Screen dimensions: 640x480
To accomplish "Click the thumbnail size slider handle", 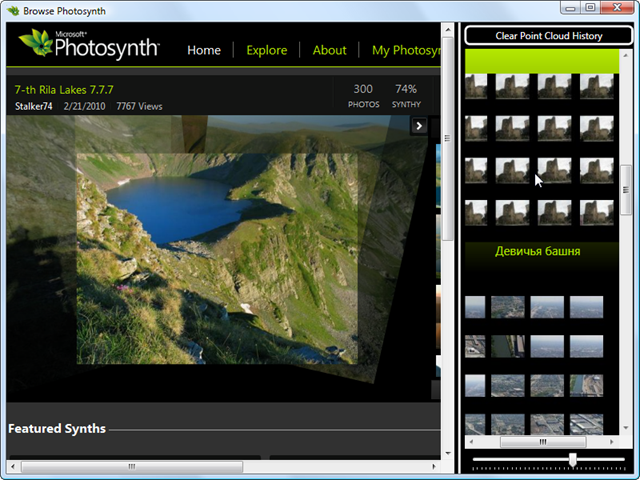I will tap(573, 459).
